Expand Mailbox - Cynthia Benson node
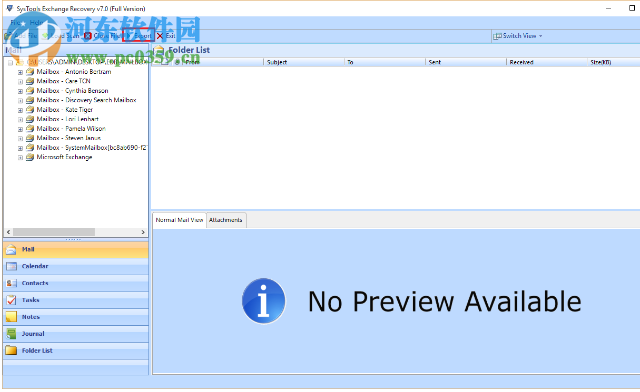This screenshot has height=392, width=640. (x=20, y=91)
